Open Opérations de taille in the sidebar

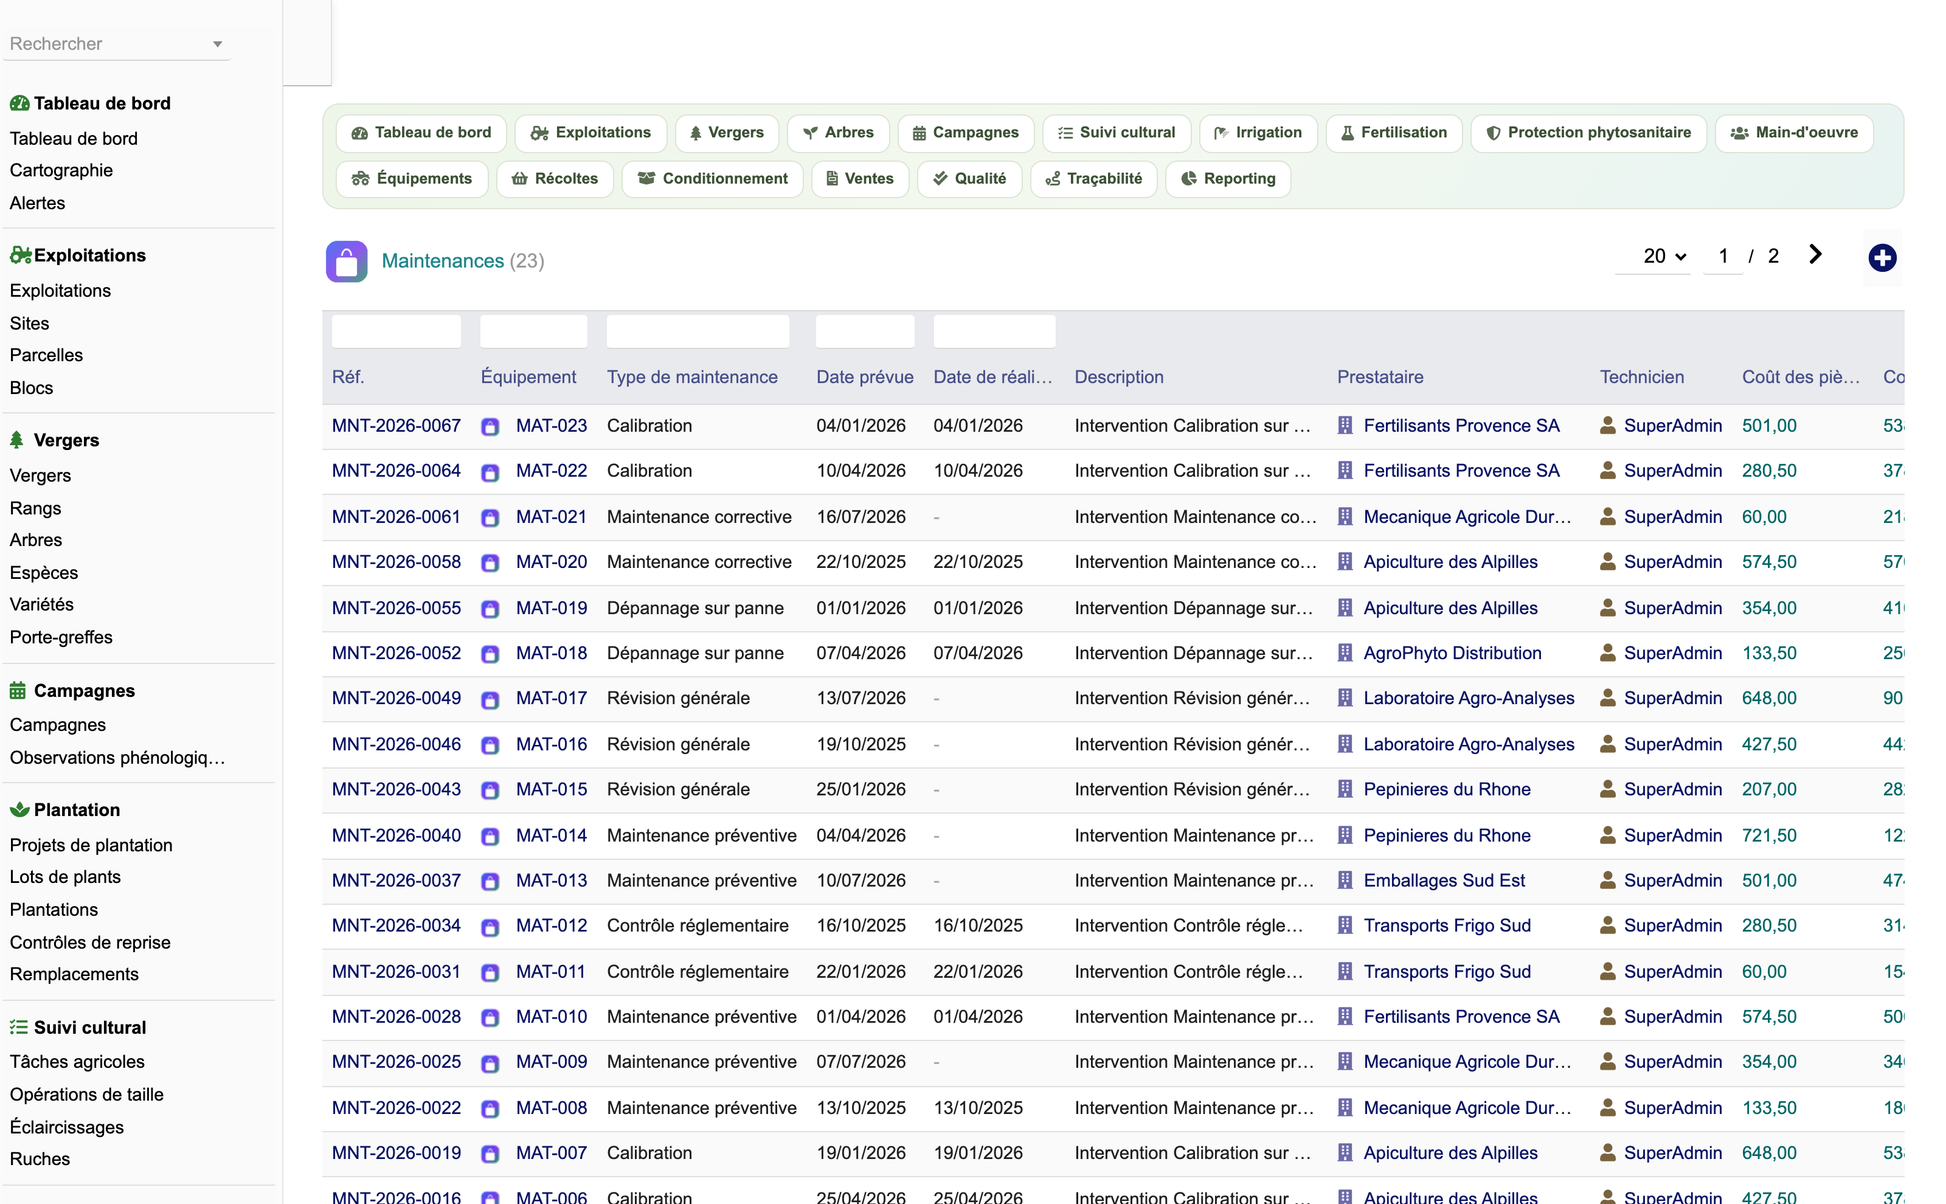tap(86, 1094)
